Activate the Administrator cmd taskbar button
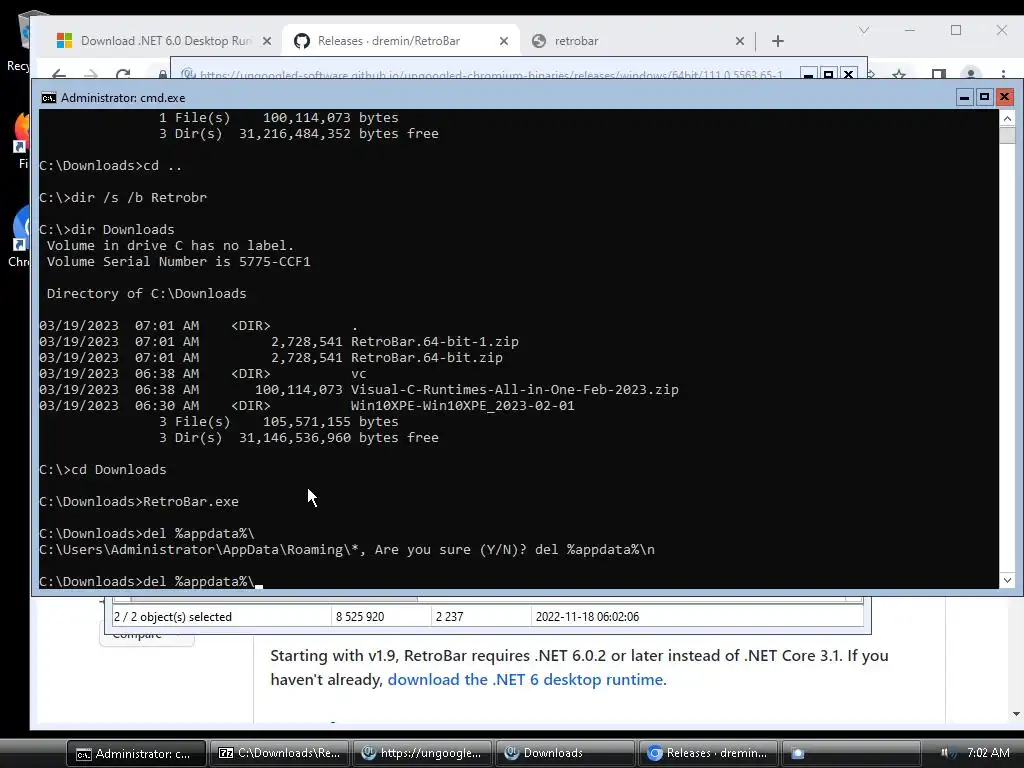 click(136, 753)
